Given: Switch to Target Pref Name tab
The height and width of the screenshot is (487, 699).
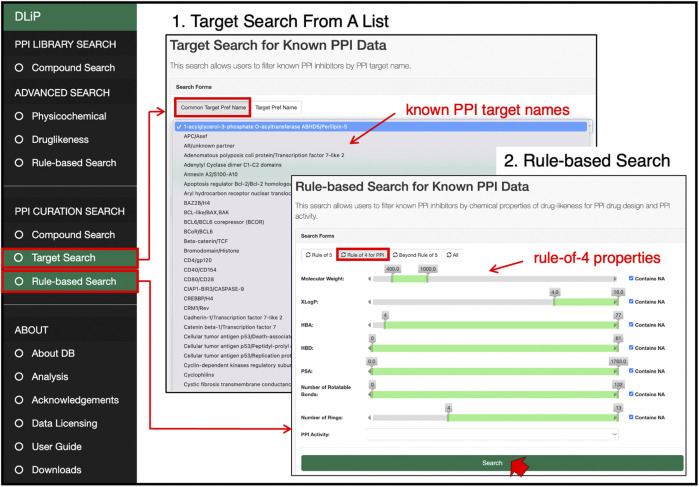Looking at the screenshot, I should [x=276, y=107].
